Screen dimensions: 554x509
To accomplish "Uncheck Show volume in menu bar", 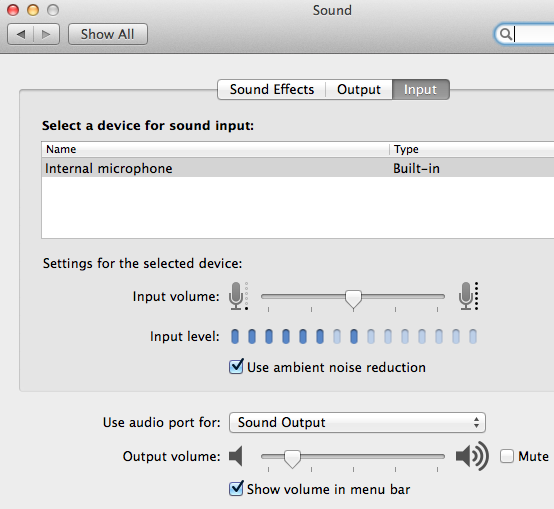I will pos(236,489).
